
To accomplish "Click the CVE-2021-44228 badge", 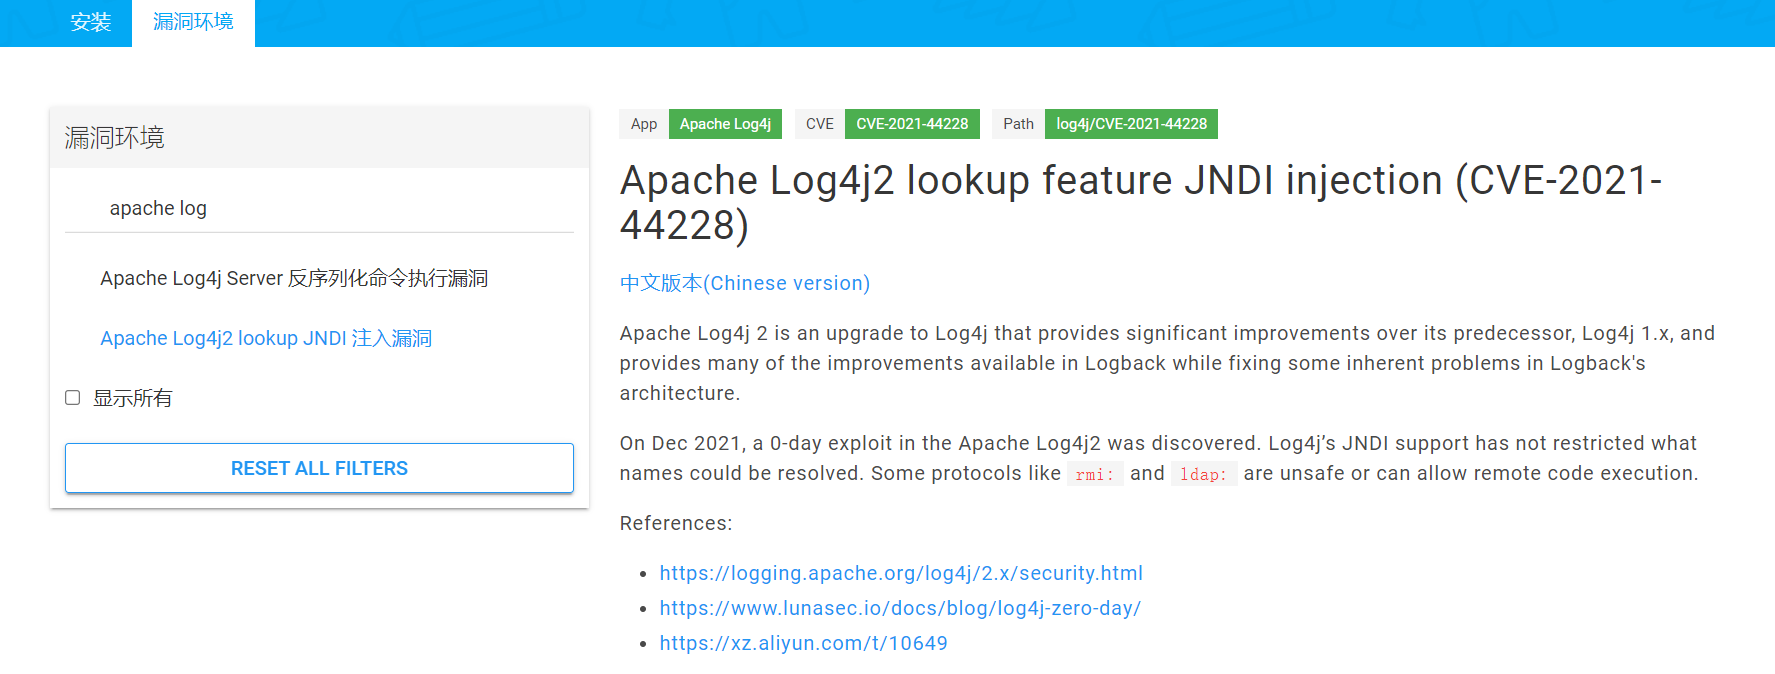I will pyautogui.click(x=912, y=124).
